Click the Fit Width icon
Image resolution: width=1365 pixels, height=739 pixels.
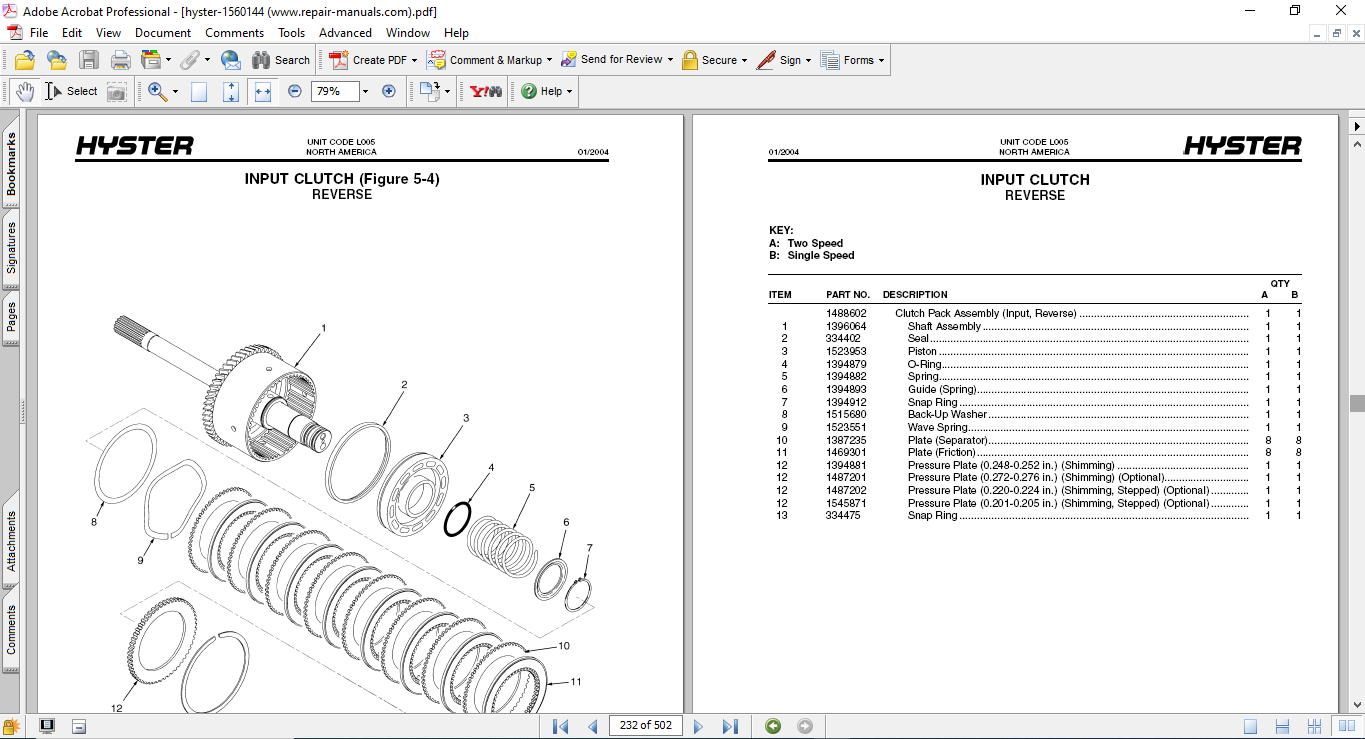pos(263,91)
